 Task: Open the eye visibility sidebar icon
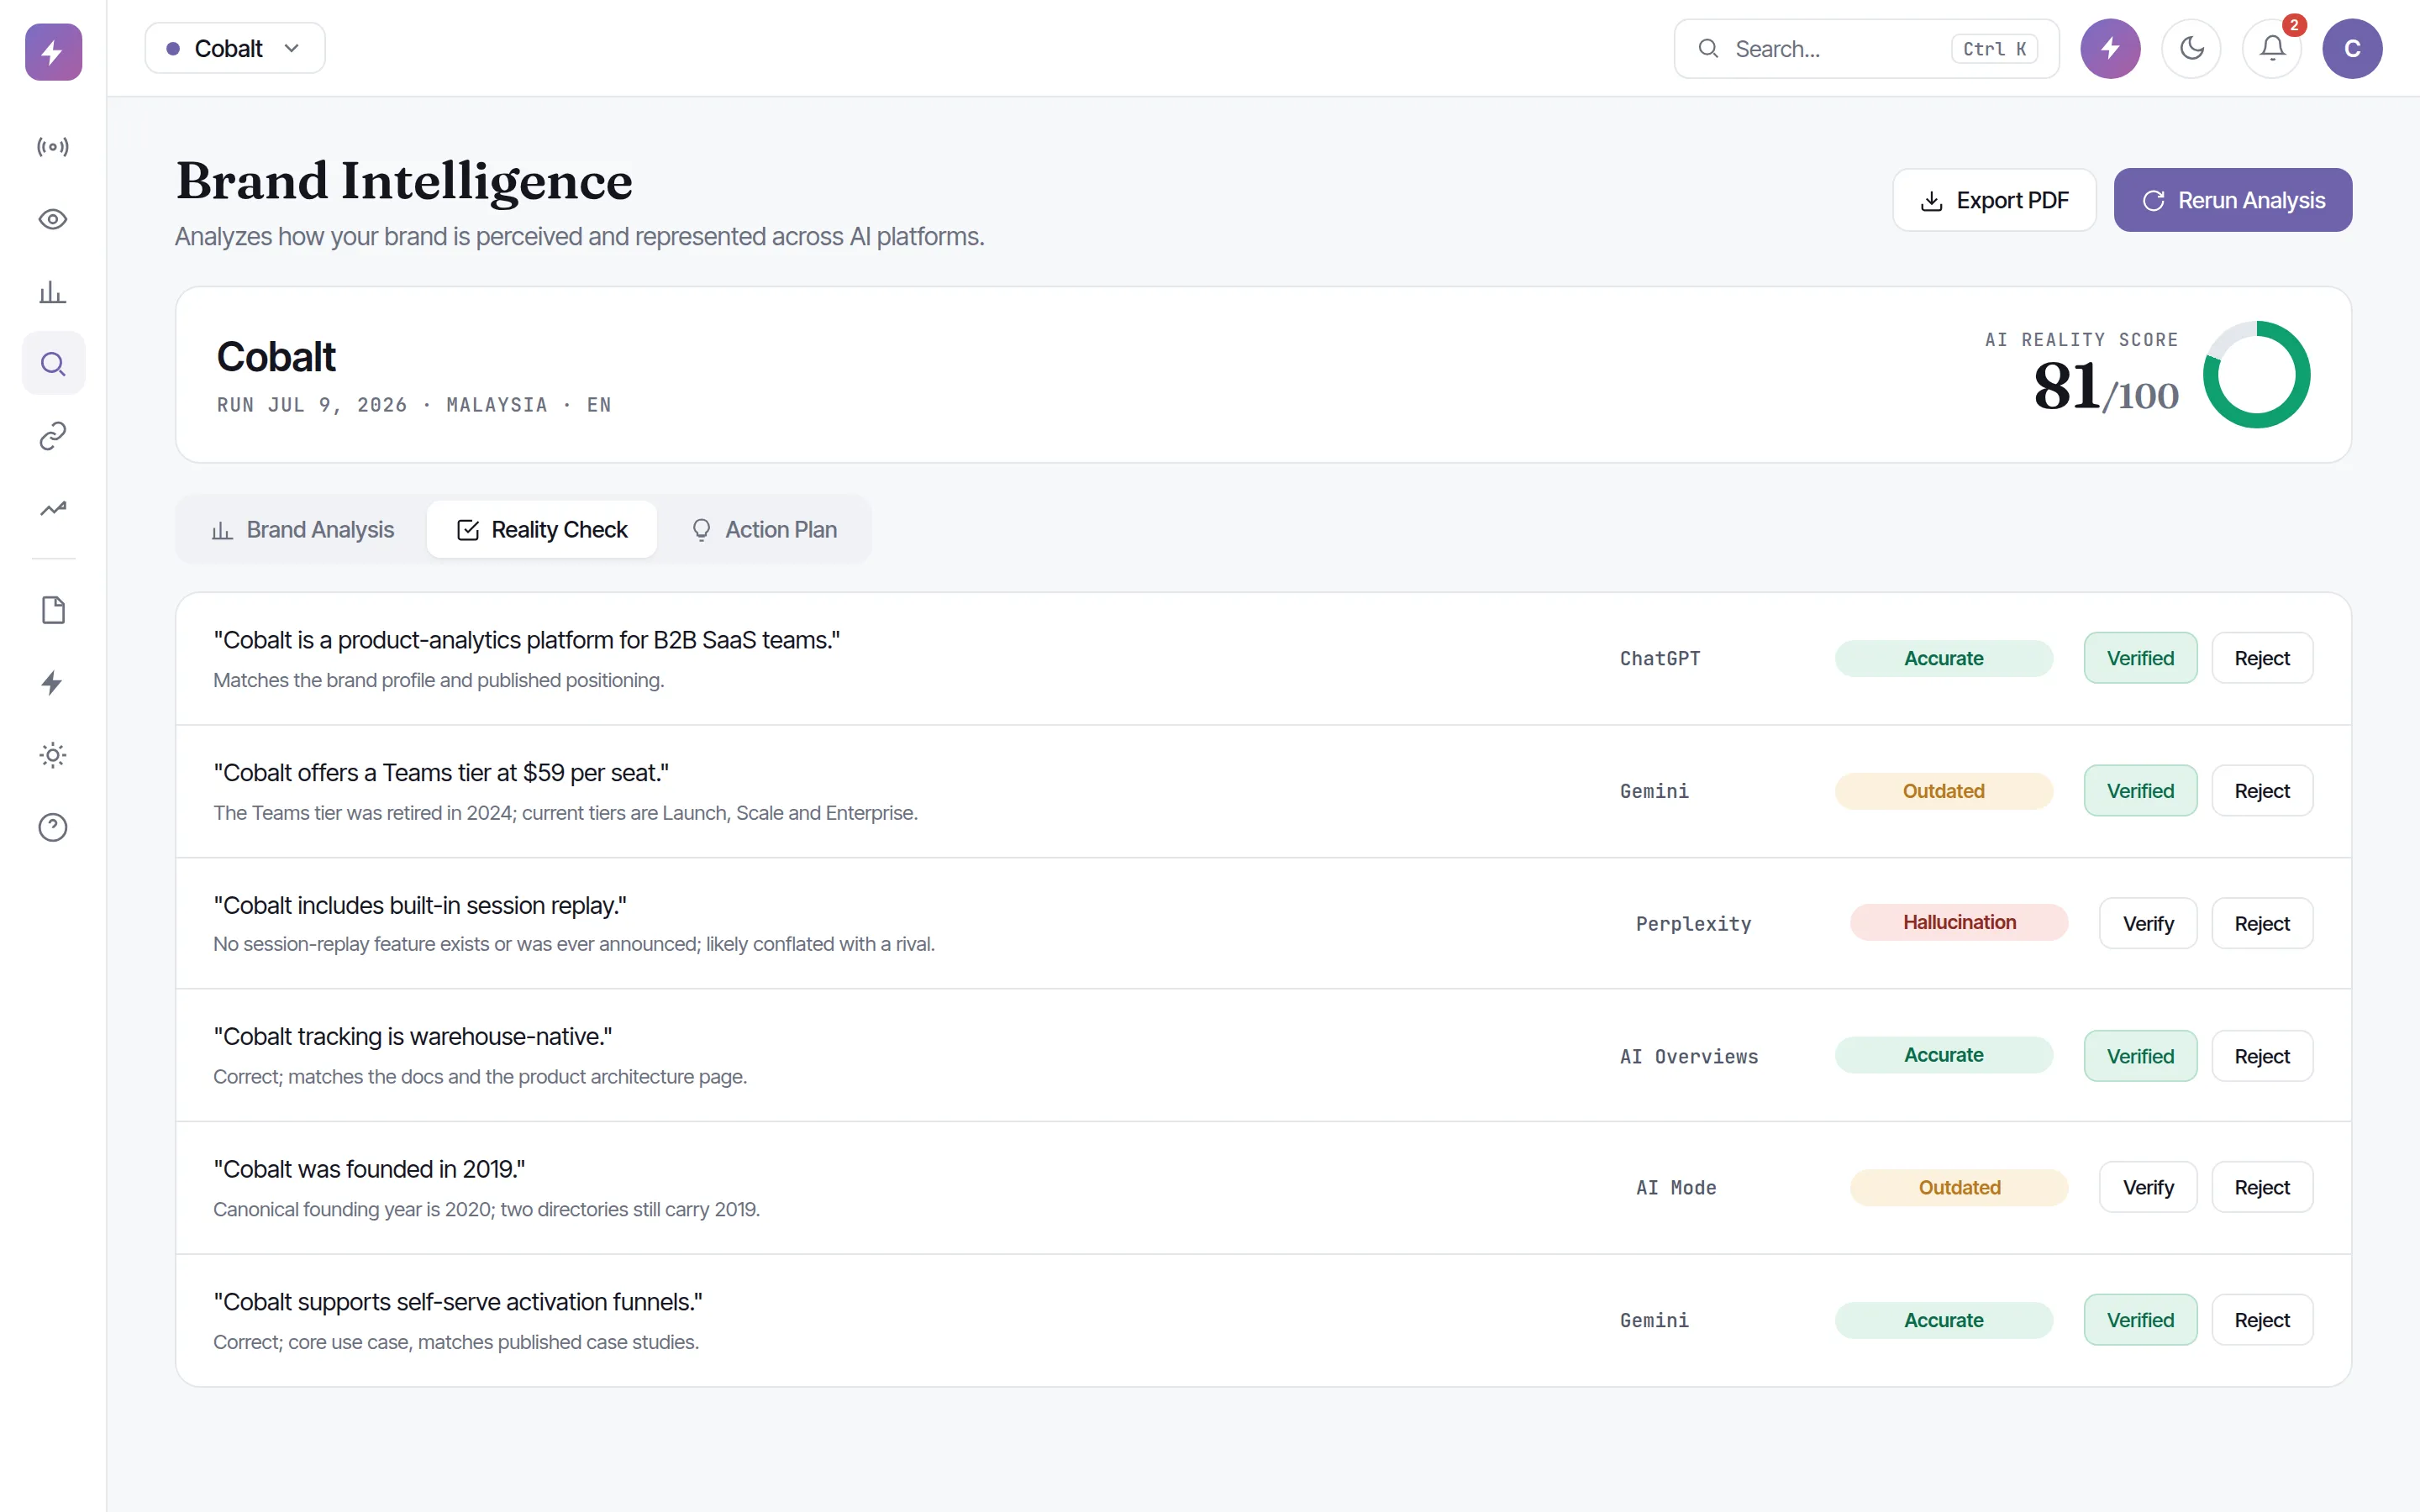[53, 219]
